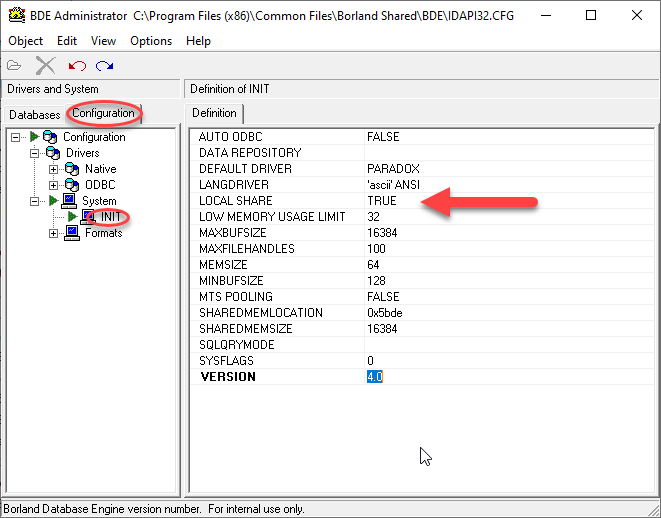
Task: Minimize the BDE Administrator window
Action: click(x=546, y=16)
